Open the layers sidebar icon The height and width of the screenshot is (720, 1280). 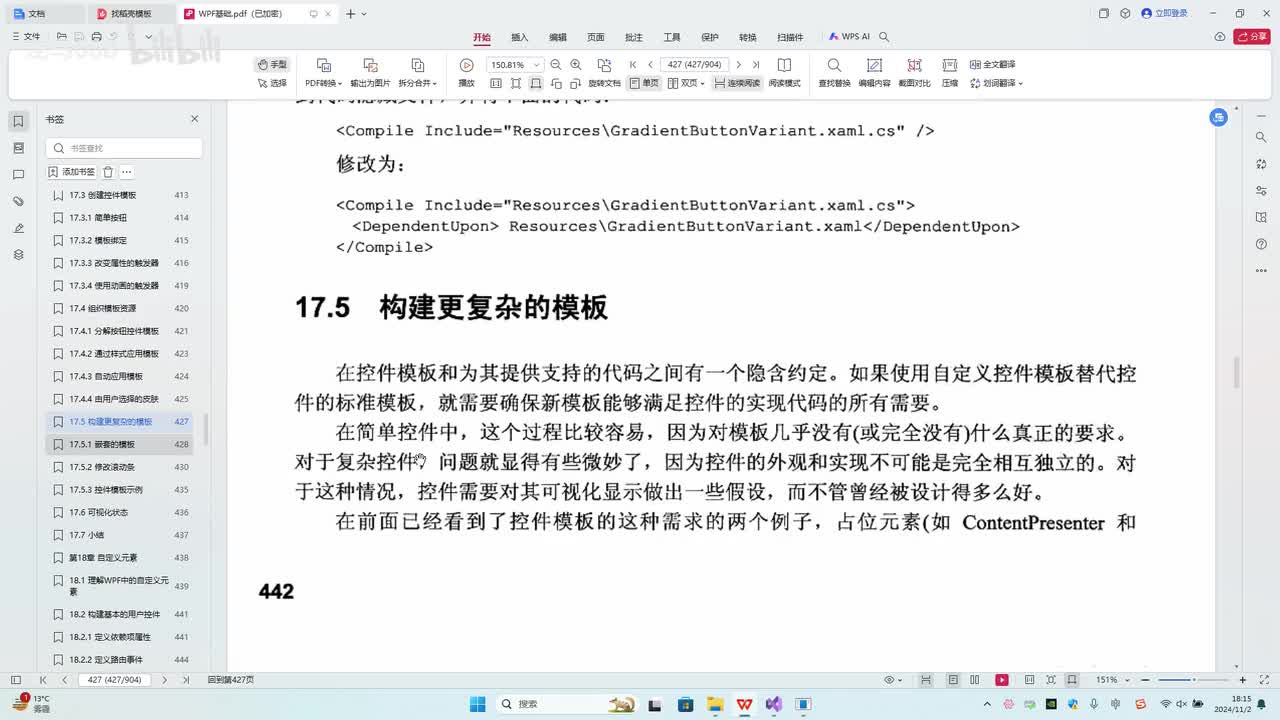coord(18,255)
